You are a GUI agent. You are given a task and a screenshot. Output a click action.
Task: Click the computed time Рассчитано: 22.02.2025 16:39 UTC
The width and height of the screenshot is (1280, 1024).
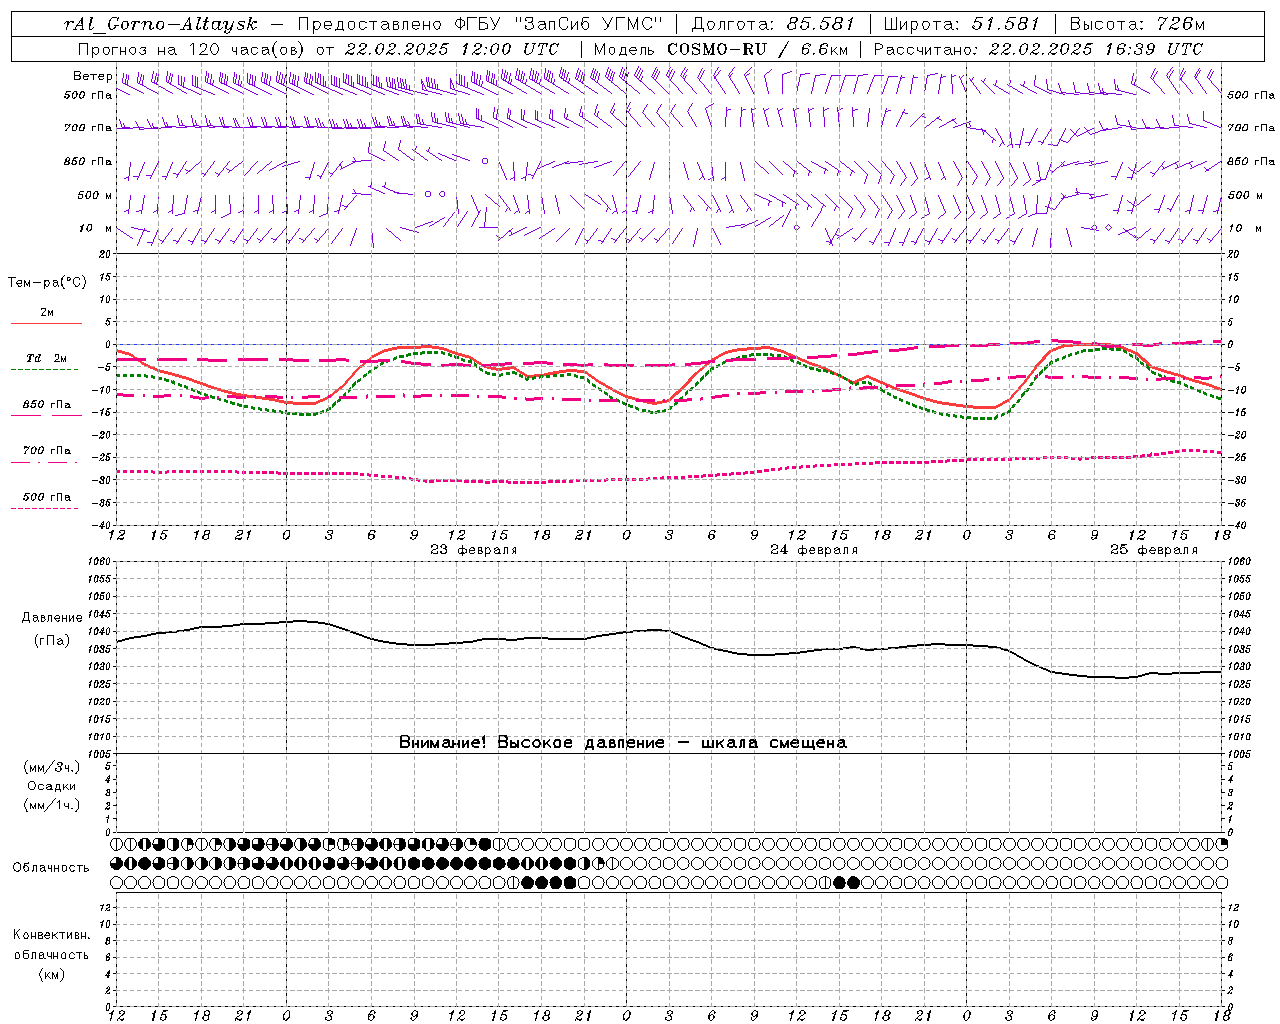tap(1038, 49)
